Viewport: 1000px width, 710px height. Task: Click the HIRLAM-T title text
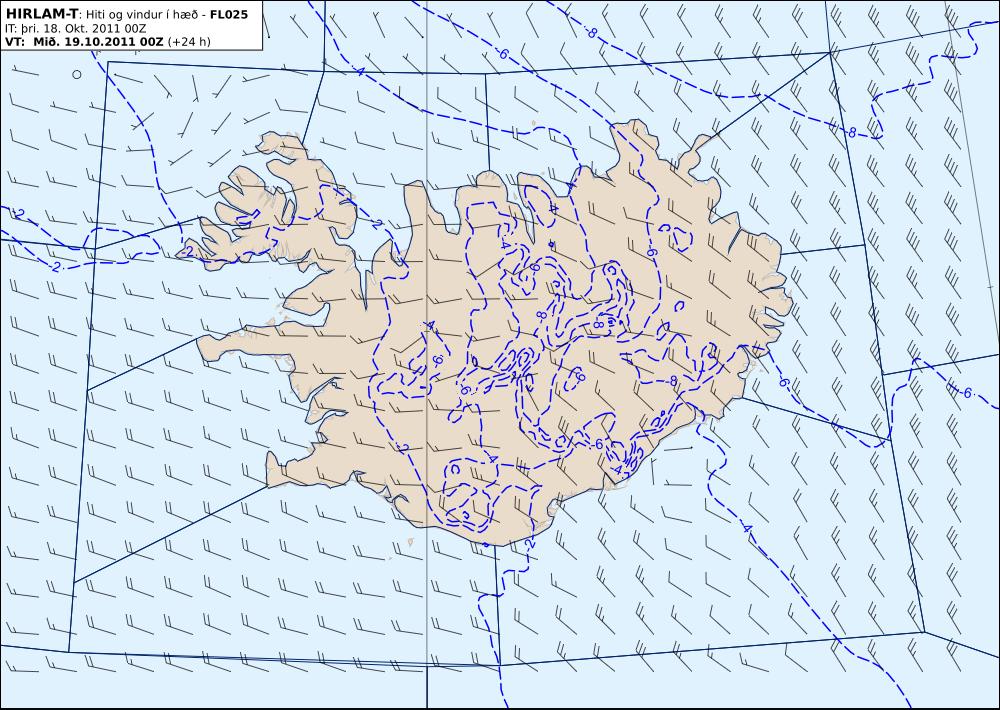pos(41,14)
